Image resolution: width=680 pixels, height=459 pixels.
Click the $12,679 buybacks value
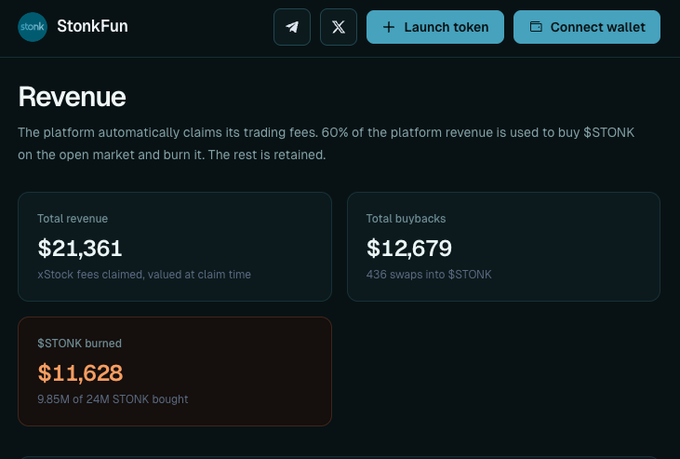pos(409,248)
